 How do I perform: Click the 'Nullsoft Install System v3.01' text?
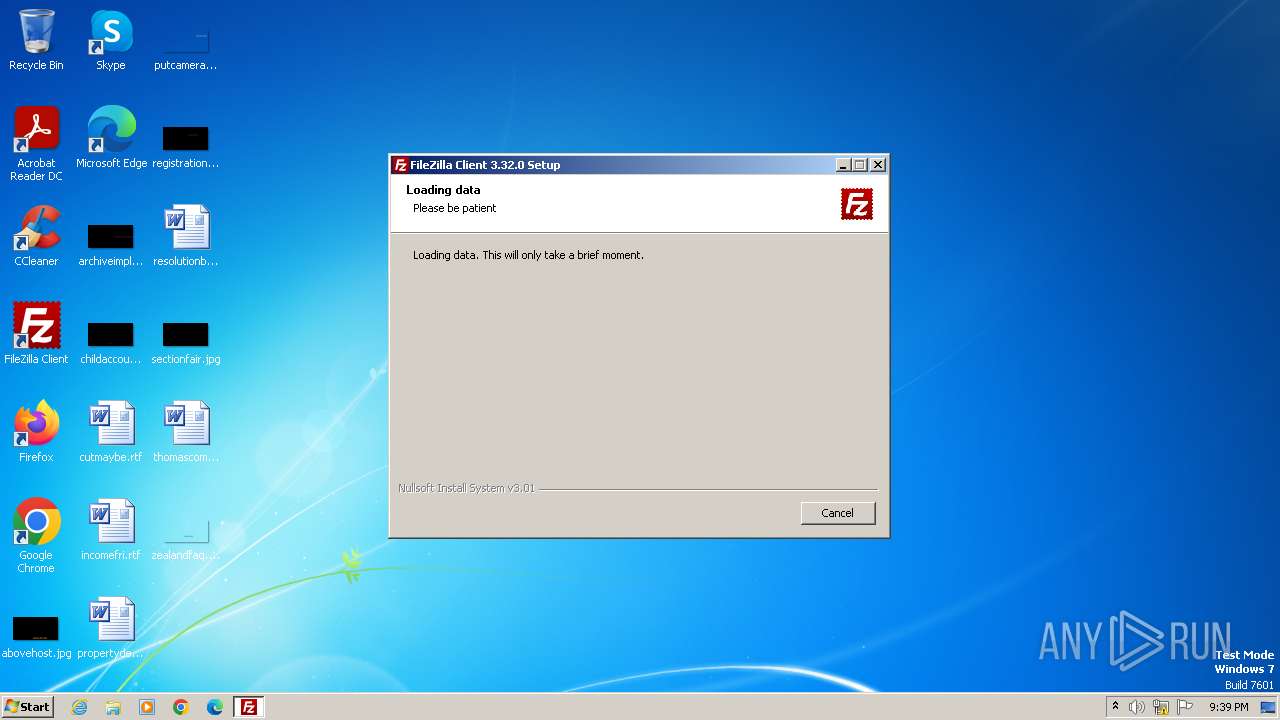pyautogui.click(x=466, y=488)
